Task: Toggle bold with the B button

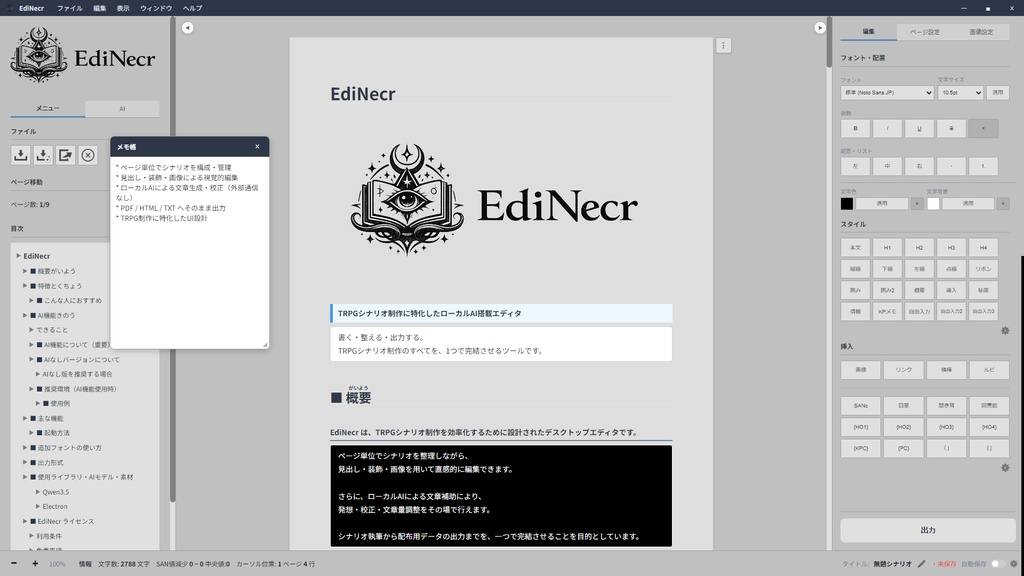Action: (856, 128)
